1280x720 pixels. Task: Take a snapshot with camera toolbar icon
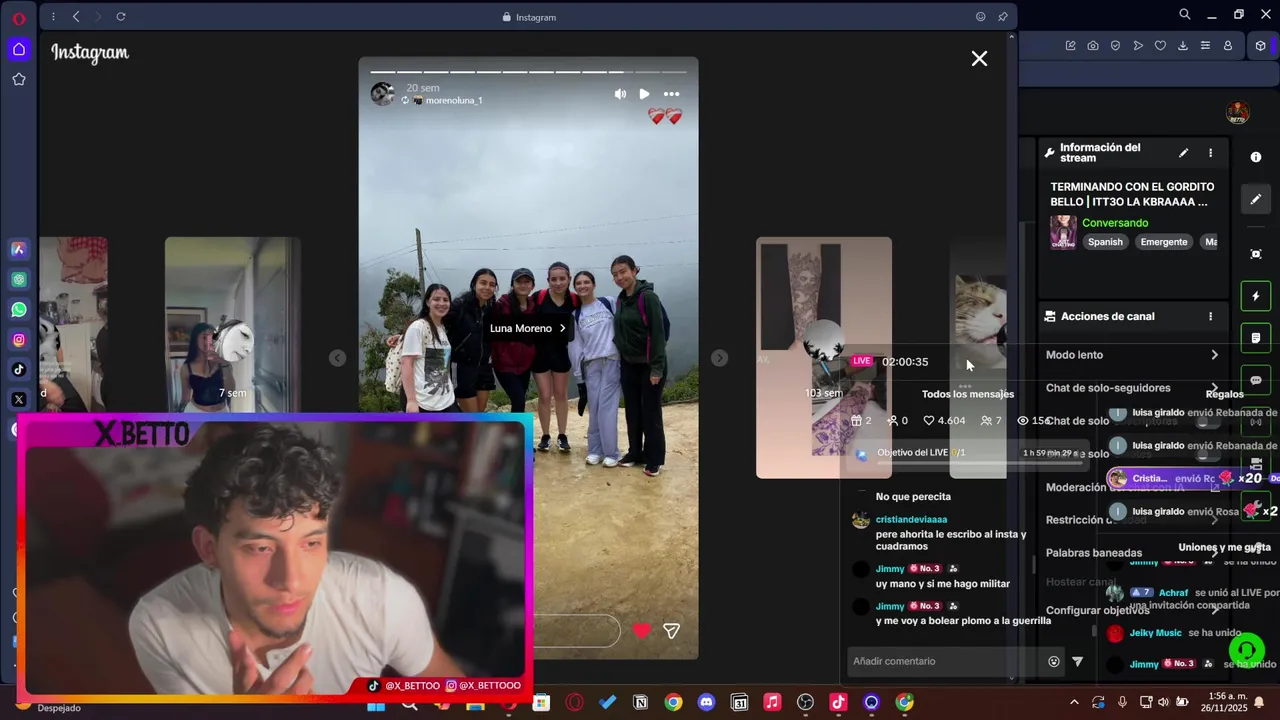(x=1093, y=46)
